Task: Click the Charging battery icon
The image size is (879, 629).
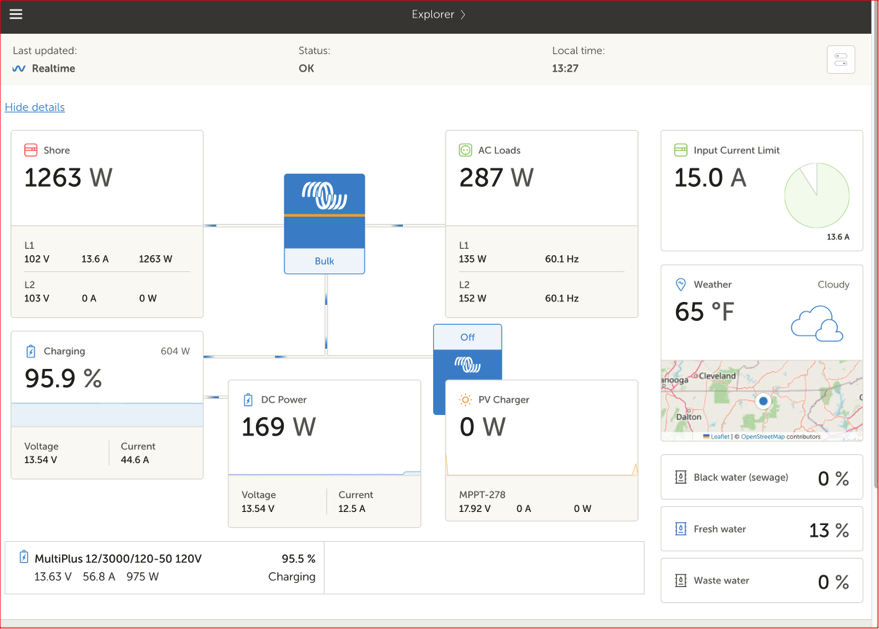Action: click(x=31, y=351)
